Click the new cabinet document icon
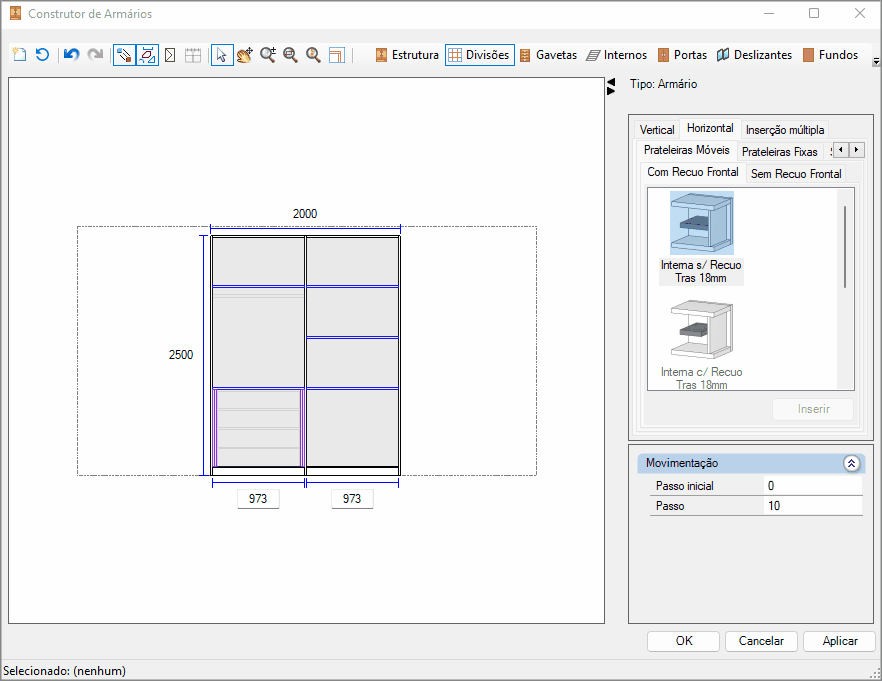Screen dimensions: 882x681 pos(20,55)
